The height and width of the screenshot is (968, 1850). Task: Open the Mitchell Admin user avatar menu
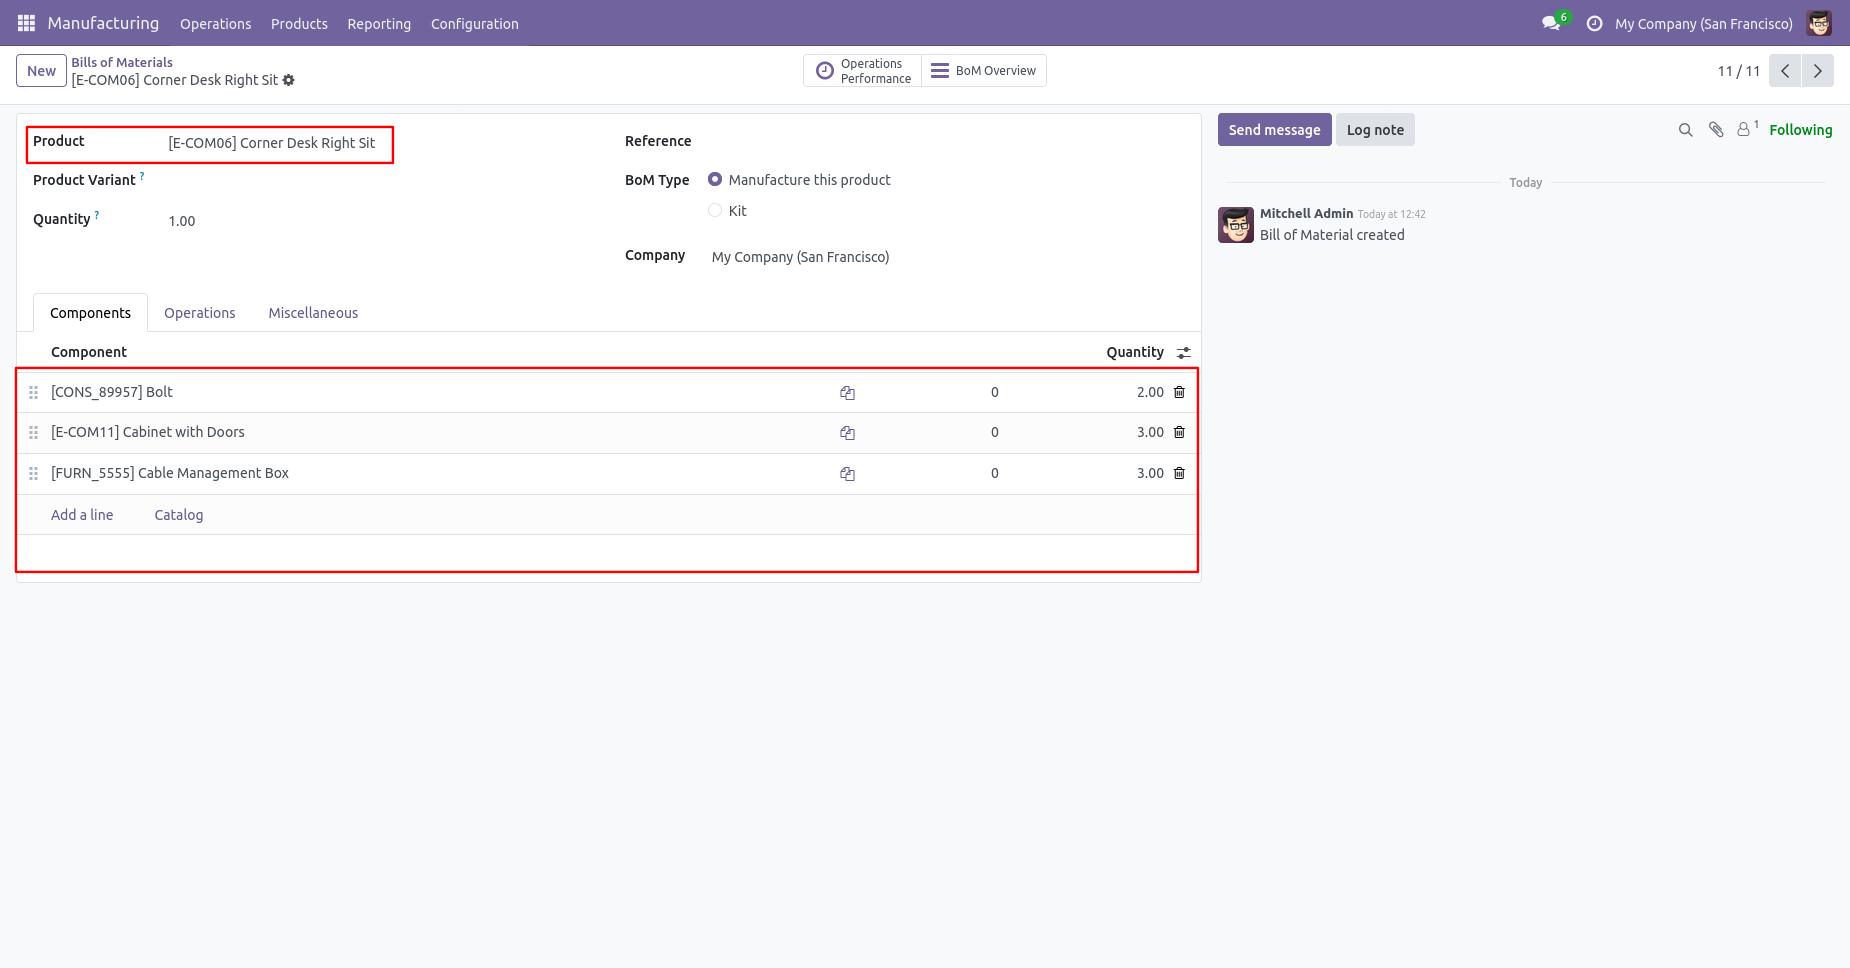pyautogui.click(x=1819, y=23)
